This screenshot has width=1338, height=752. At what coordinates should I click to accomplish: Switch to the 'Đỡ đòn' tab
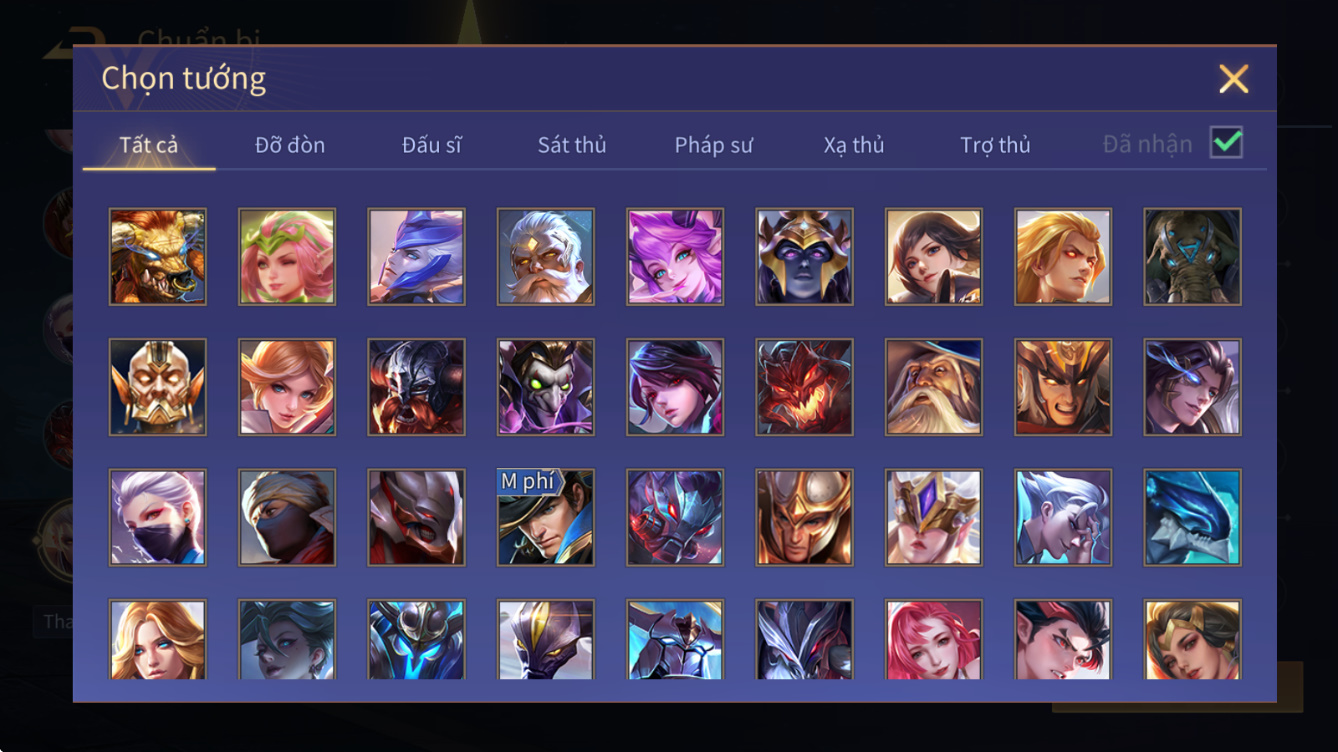point(290,145)
